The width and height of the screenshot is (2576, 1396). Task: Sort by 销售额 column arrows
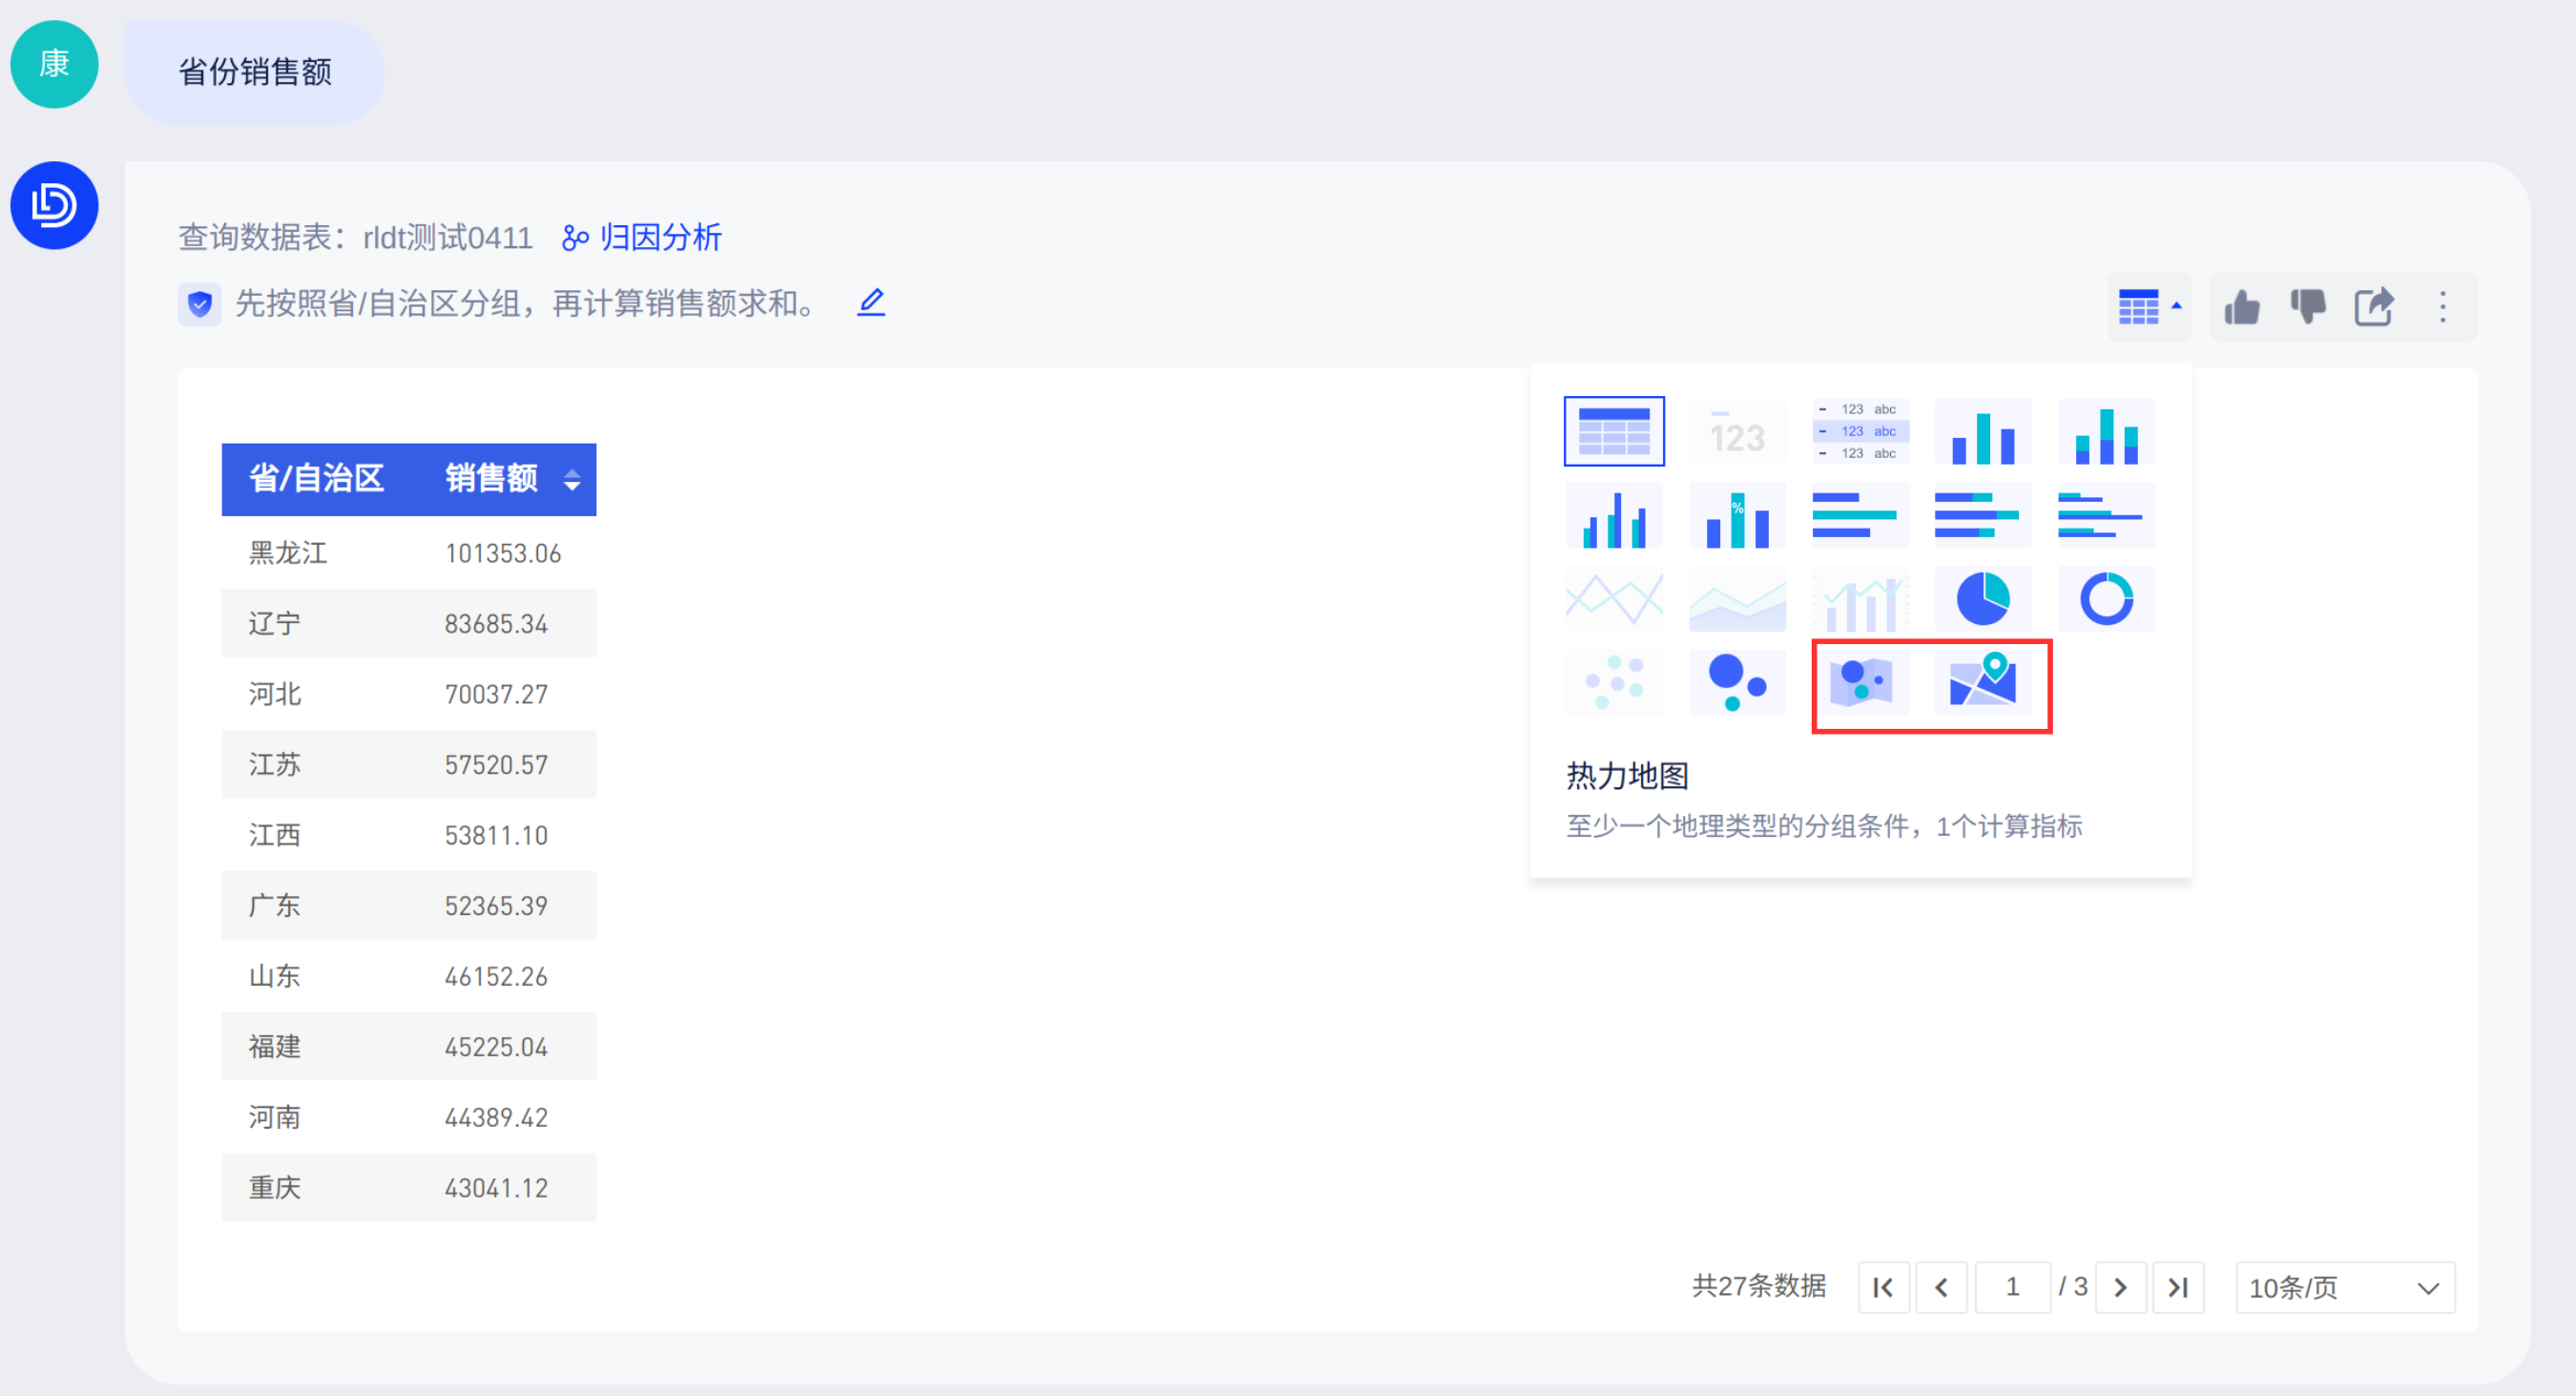pos(572,480)
